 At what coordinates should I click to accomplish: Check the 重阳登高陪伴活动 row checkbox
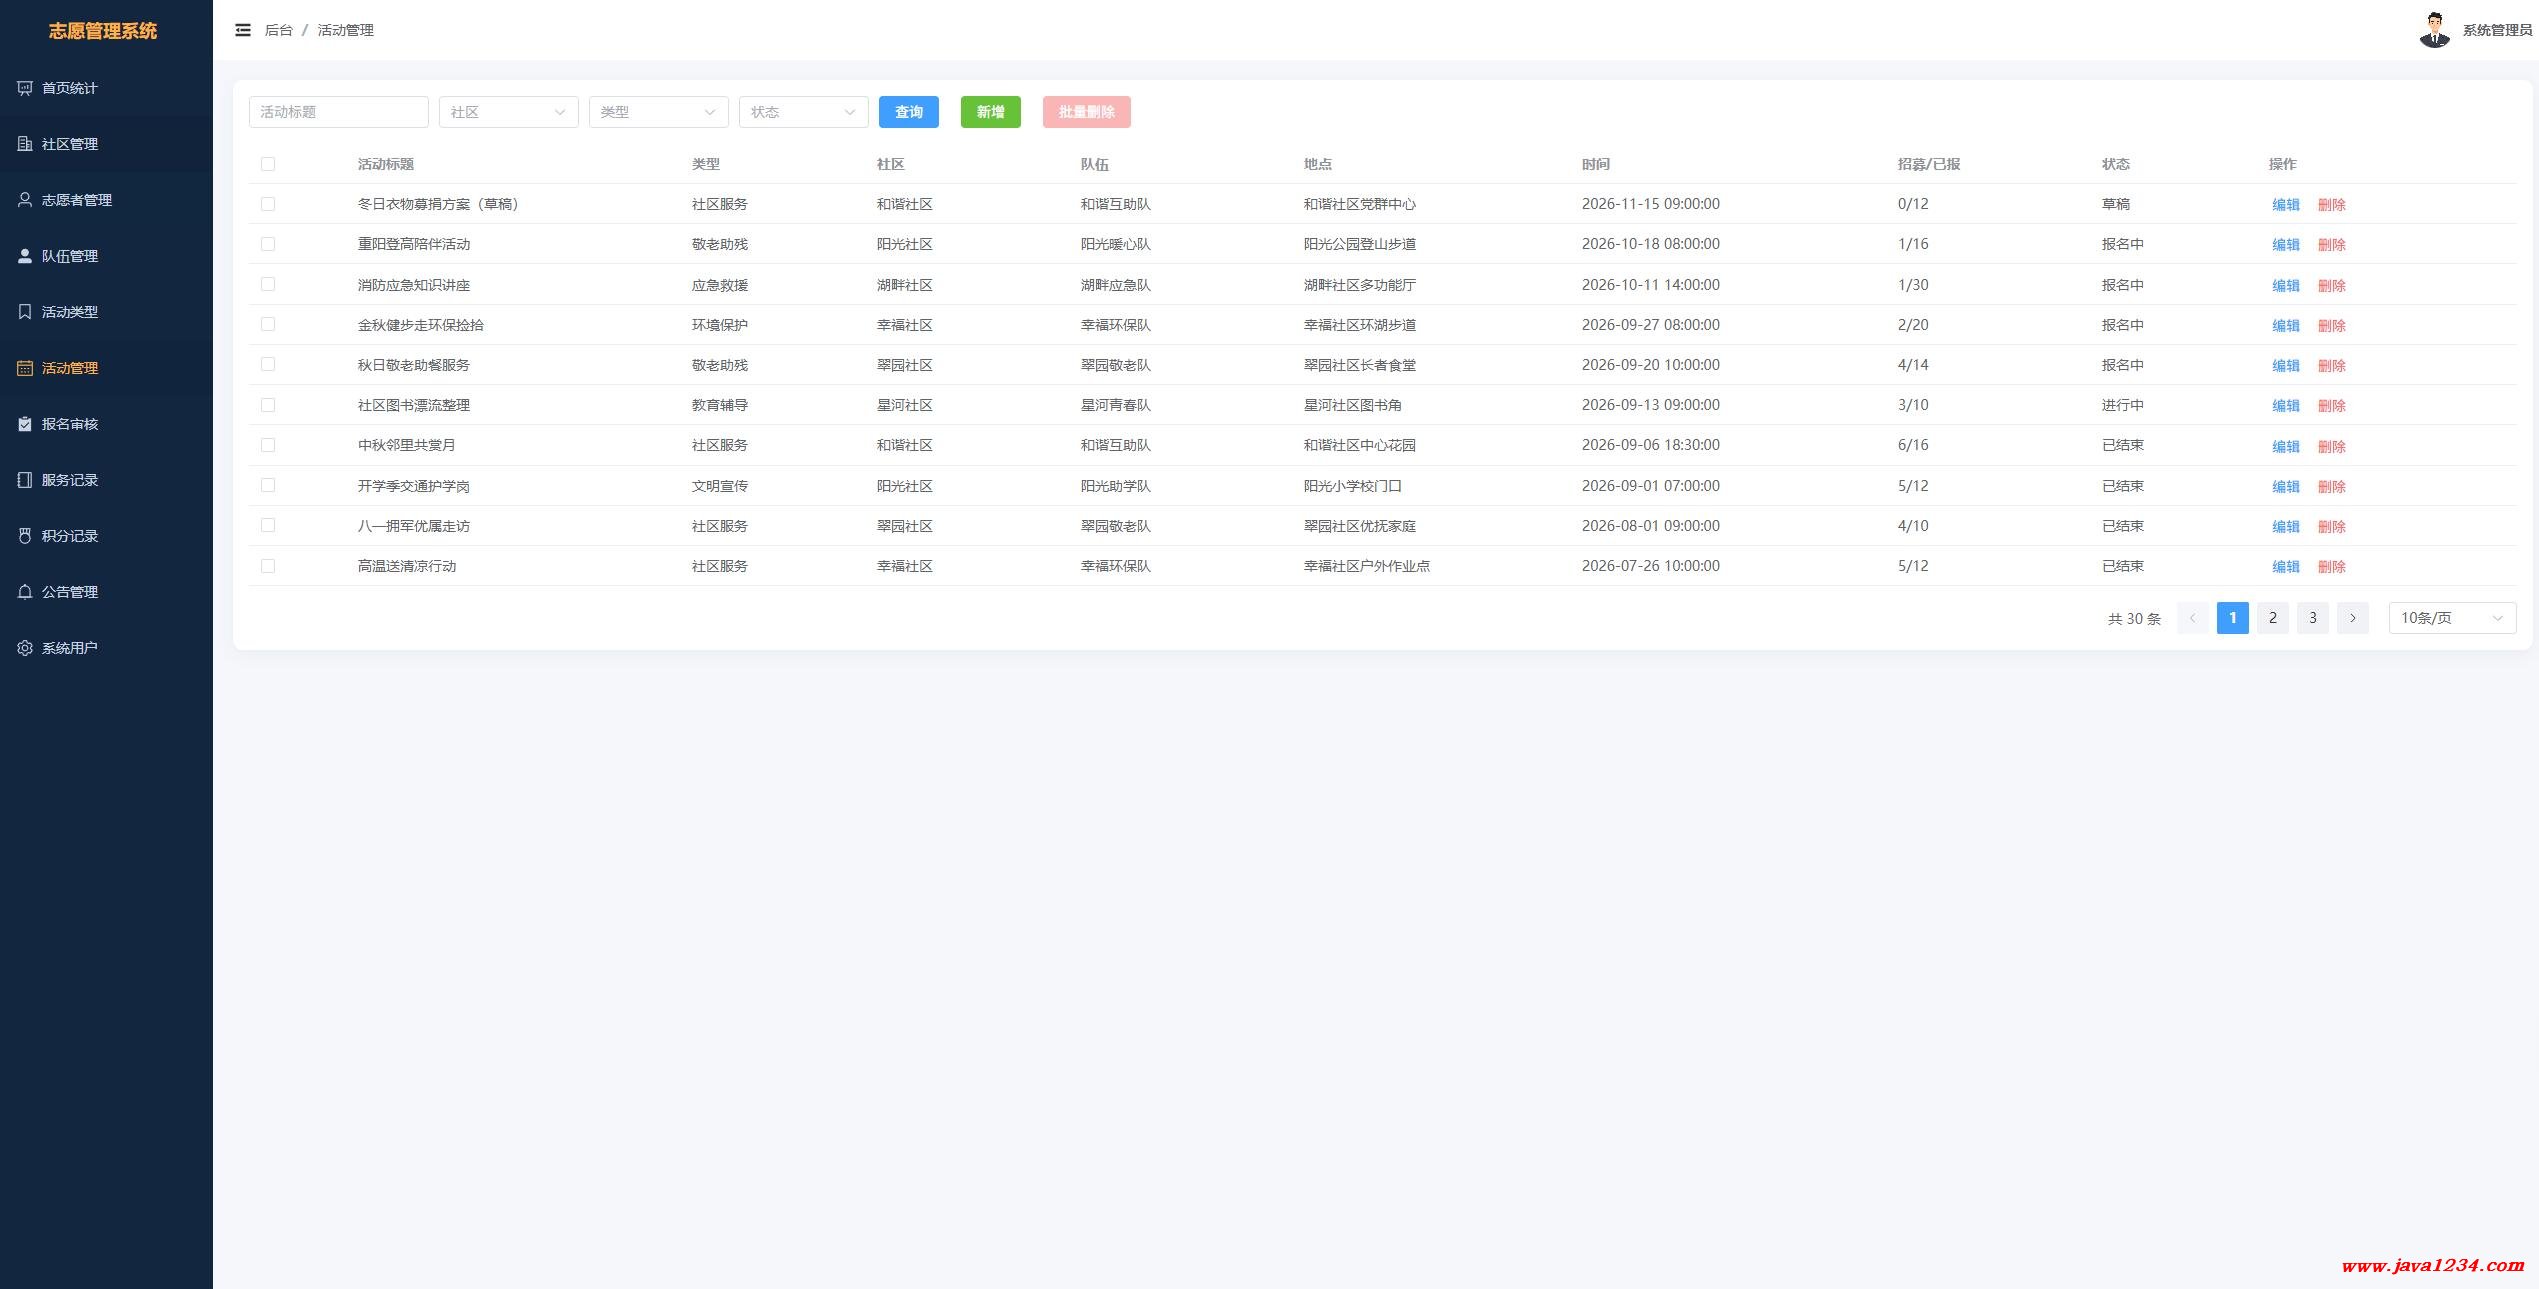[x=268, y=244]
